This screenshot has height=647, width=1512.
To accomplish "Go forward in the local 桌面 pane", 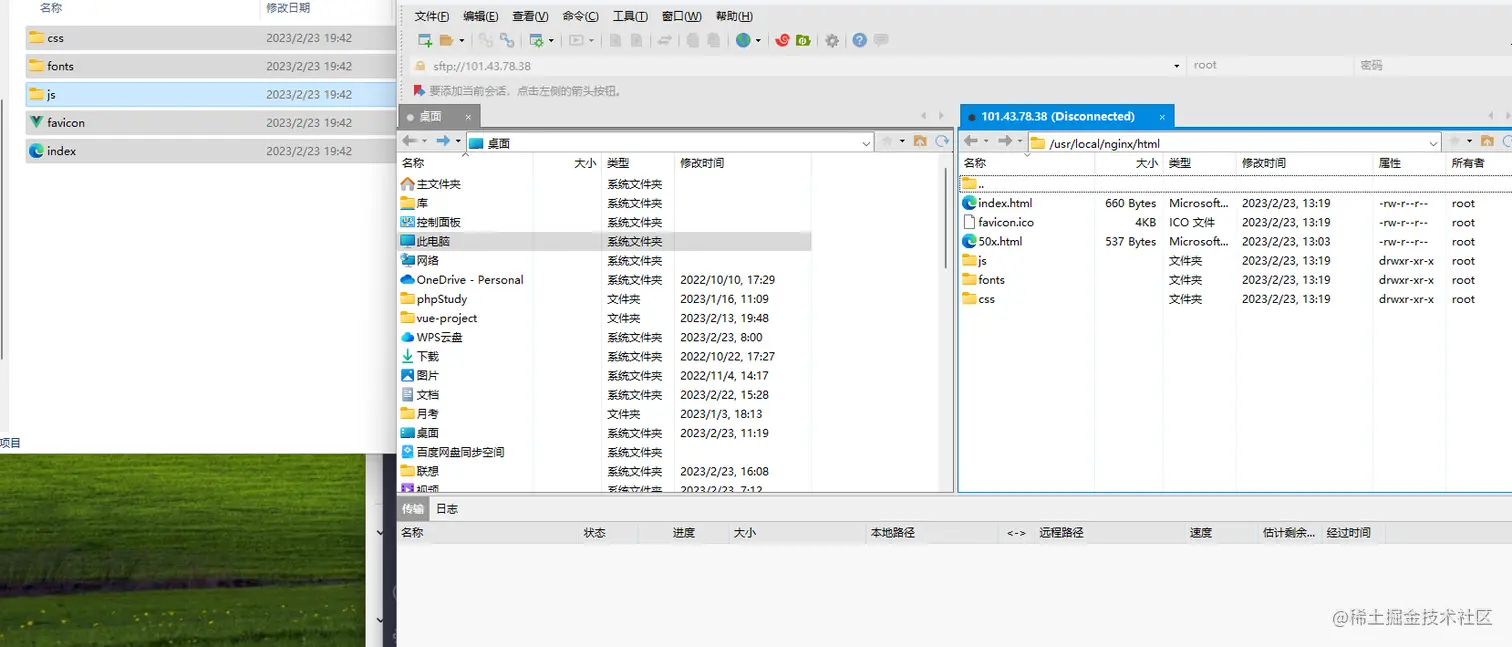I will coord(443,142).
